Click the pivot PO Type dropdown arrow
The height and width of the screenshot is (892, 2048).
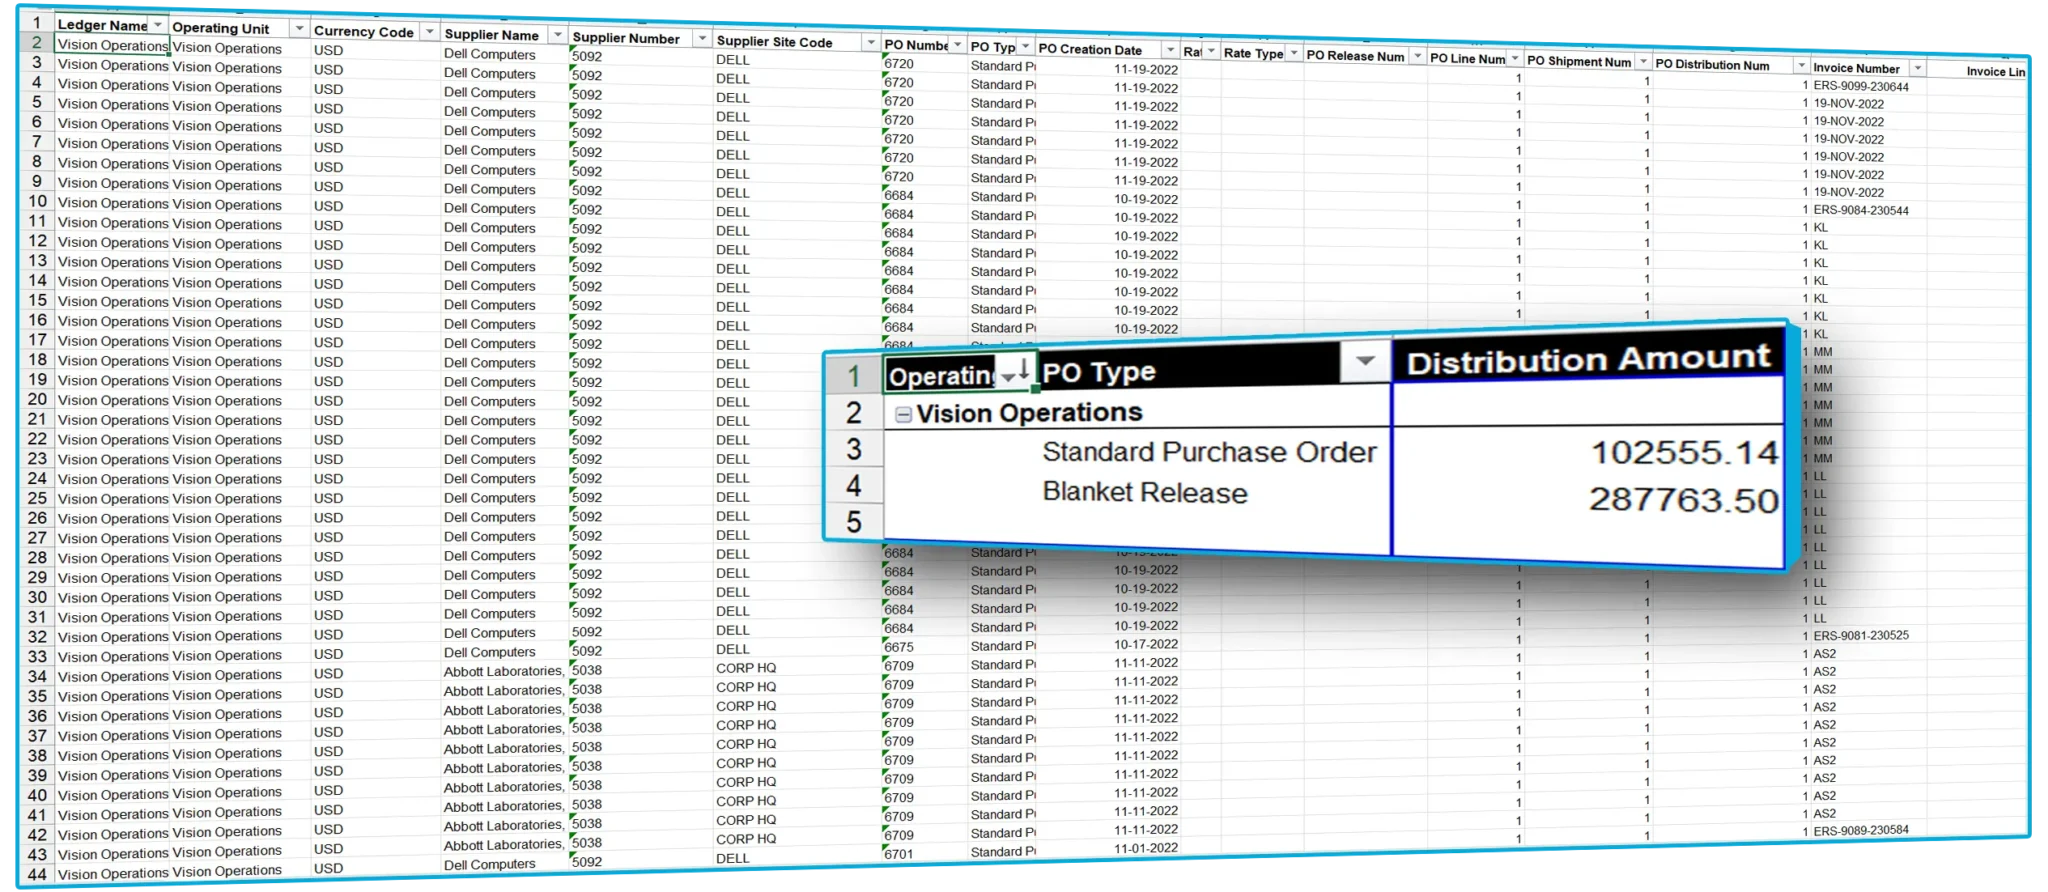(x=1365, y=362)
